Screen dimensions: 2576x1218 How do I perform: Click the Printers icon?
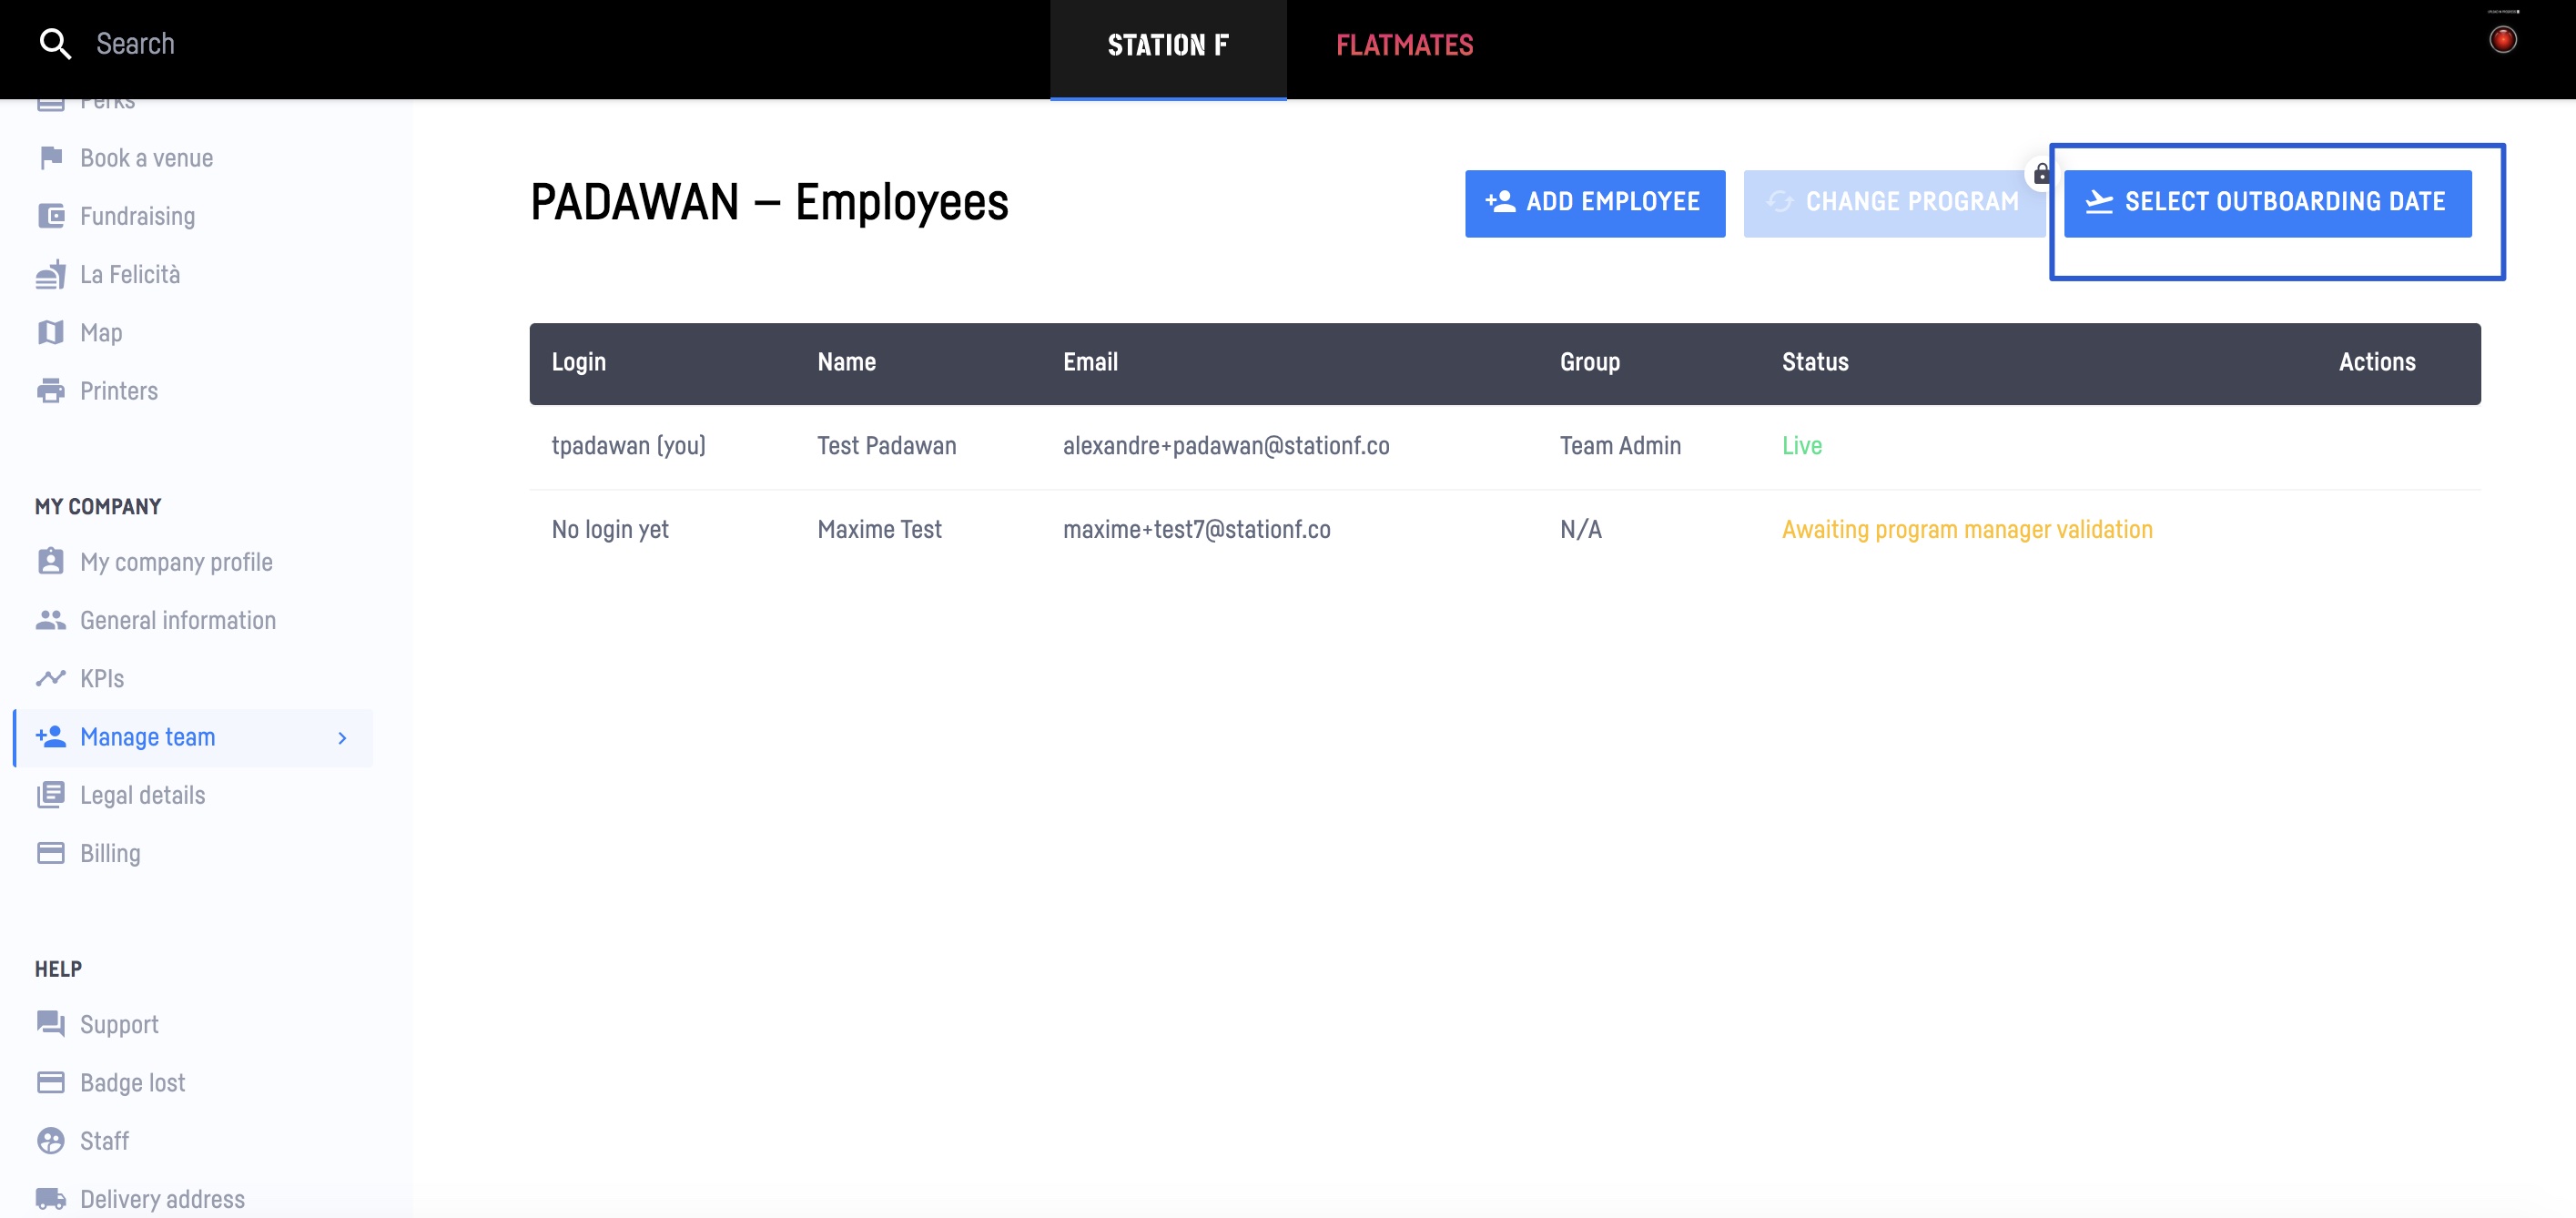50,391
